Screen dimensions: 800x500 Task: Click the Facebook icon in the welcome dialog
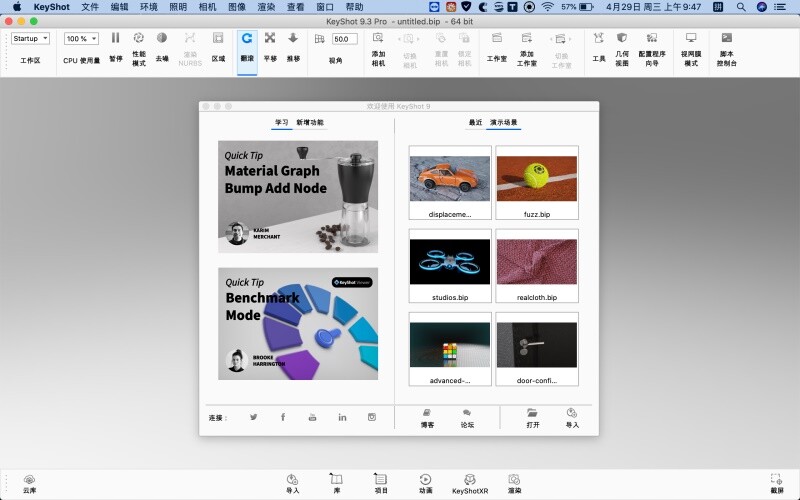click(x=283, y=417)
